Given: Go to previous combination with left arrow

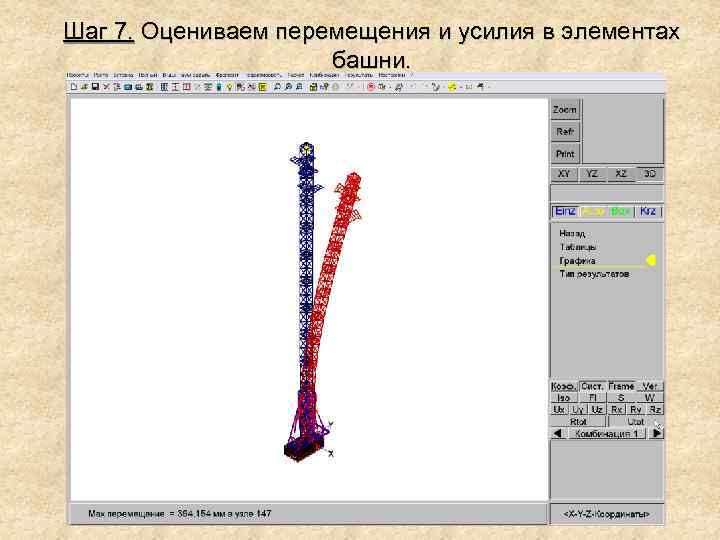Looking at the screenshot, I should pos(558,433).
